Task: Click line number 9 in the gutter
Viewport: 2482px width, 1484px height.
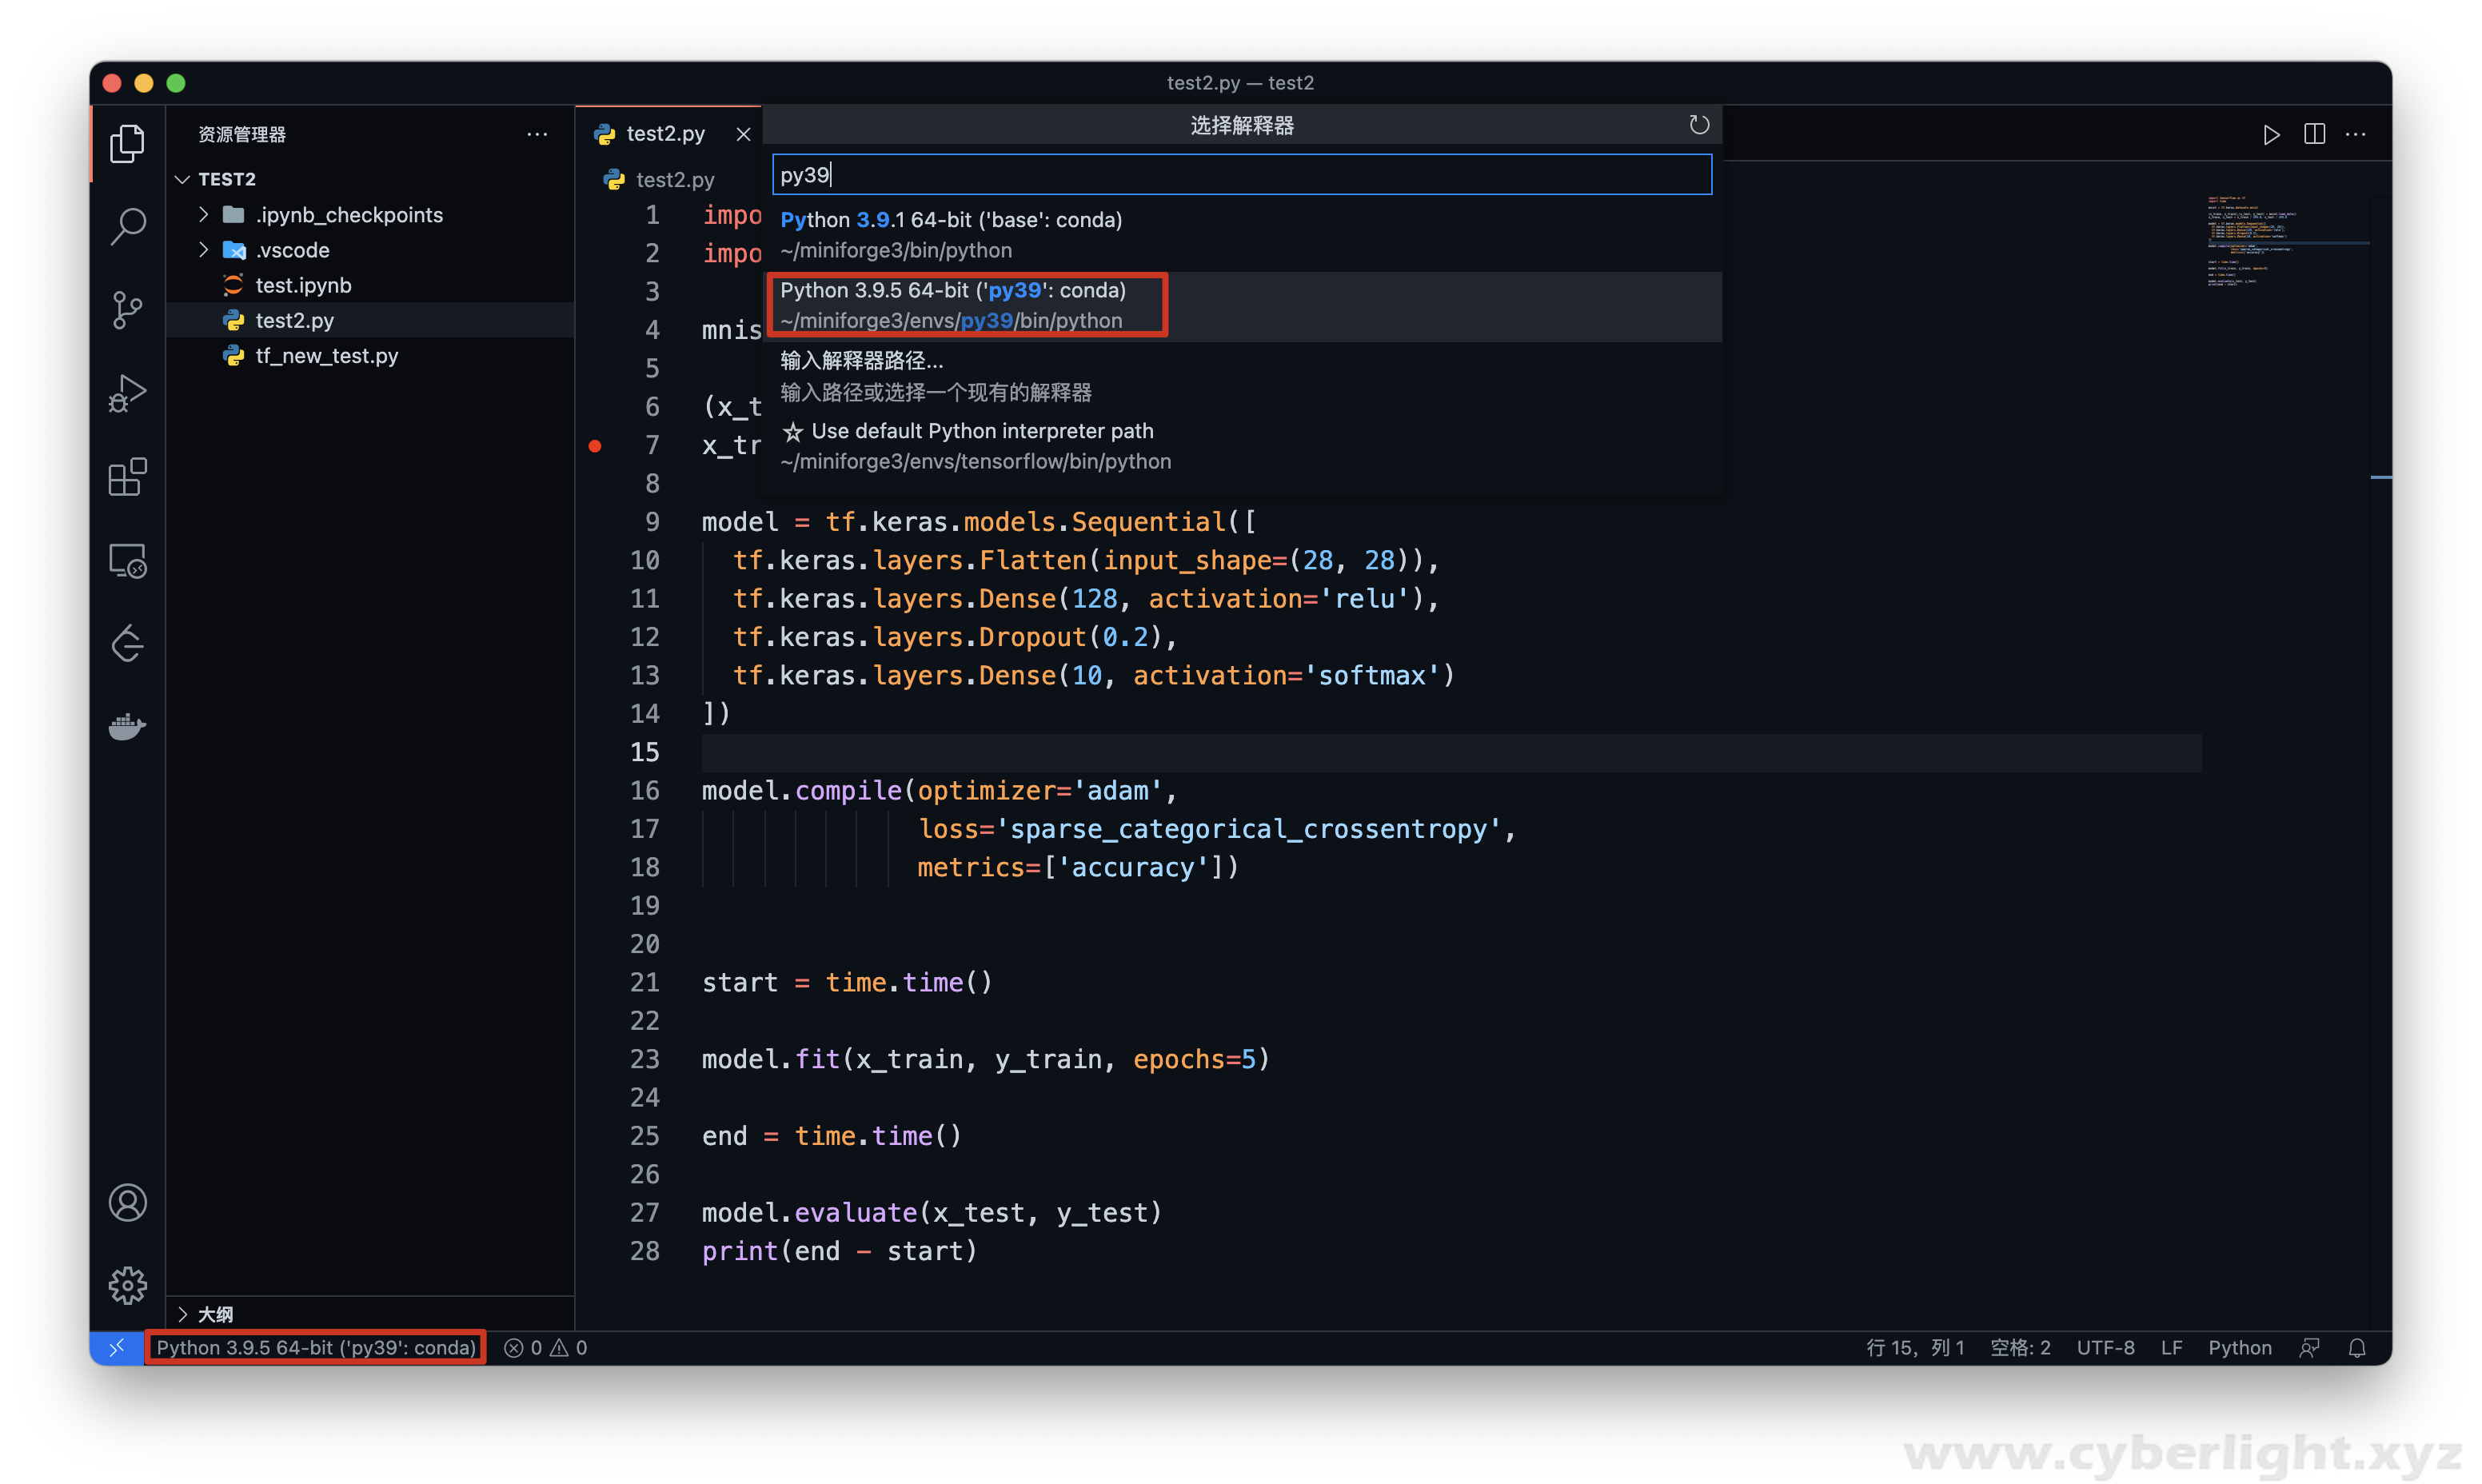Action: pyautogui.click(x=652, y=522)
